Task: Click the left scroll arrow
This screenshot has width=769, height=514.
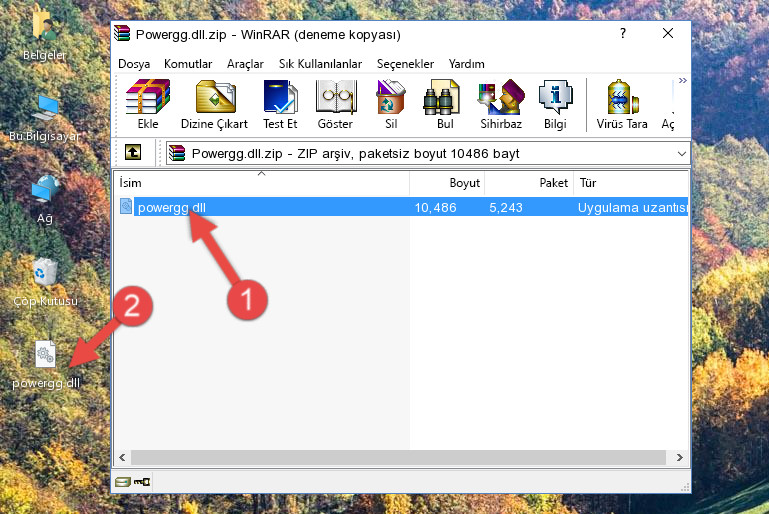Action: click(123, 457)
